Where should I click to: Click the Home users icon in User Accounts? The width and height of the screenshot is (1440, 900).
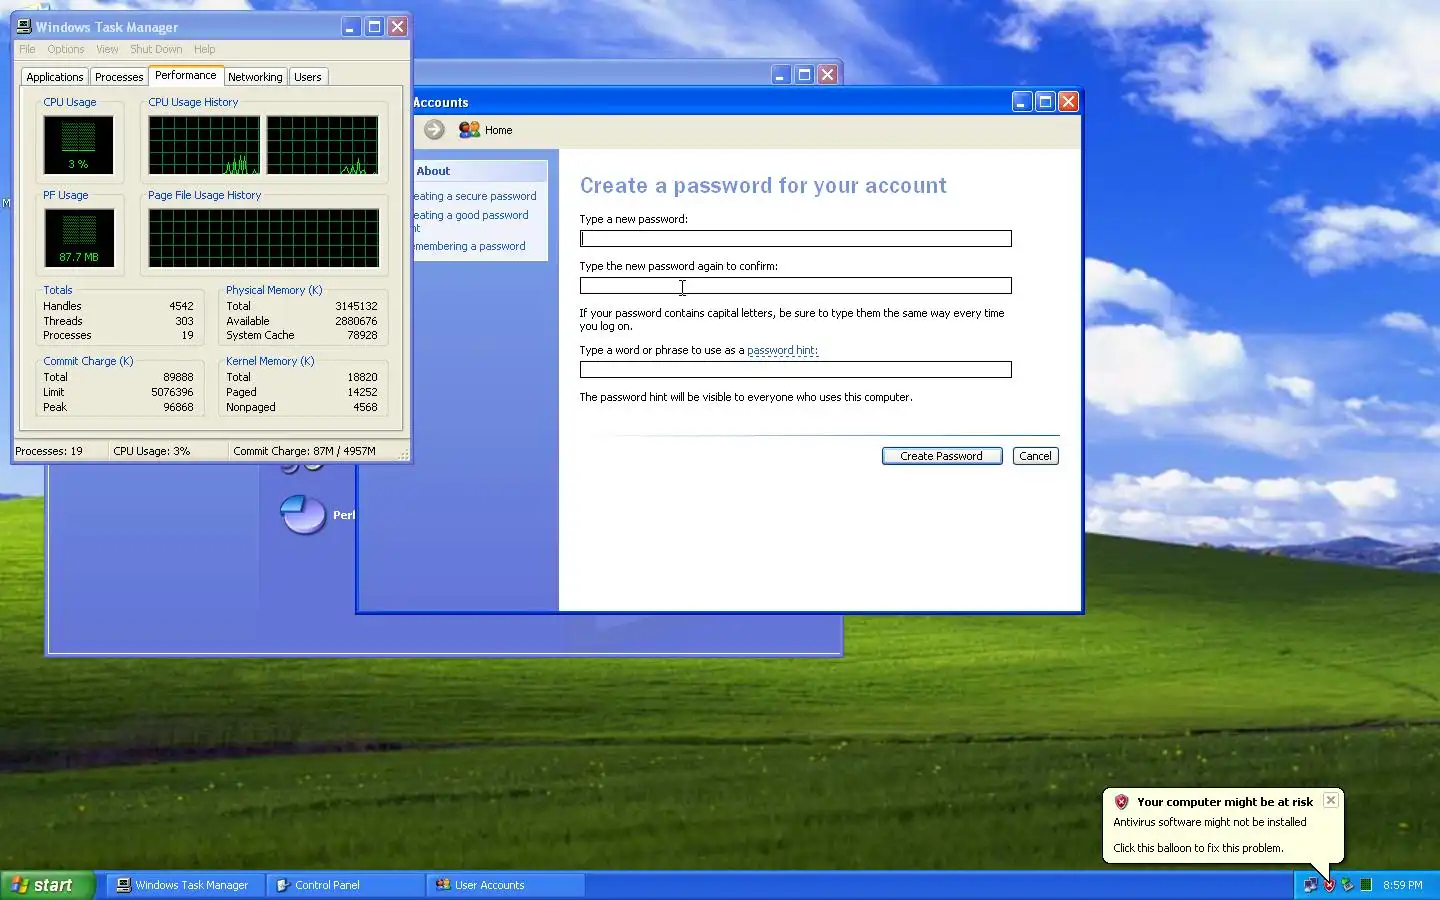click(x=469, y=130)
